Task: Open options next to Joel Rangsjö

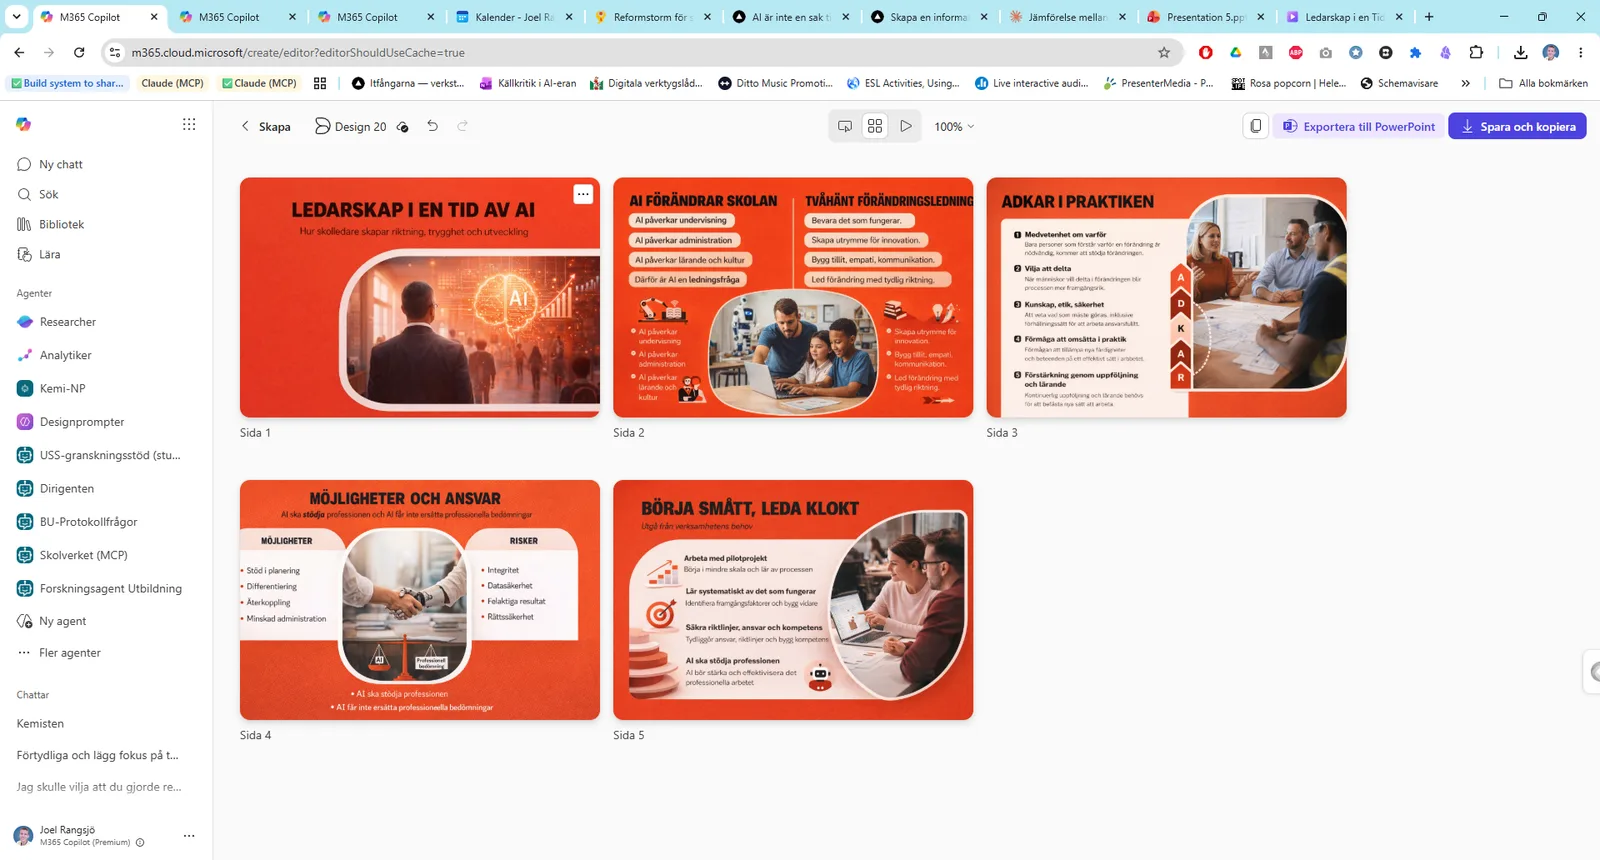Action: tap(189, 836)
